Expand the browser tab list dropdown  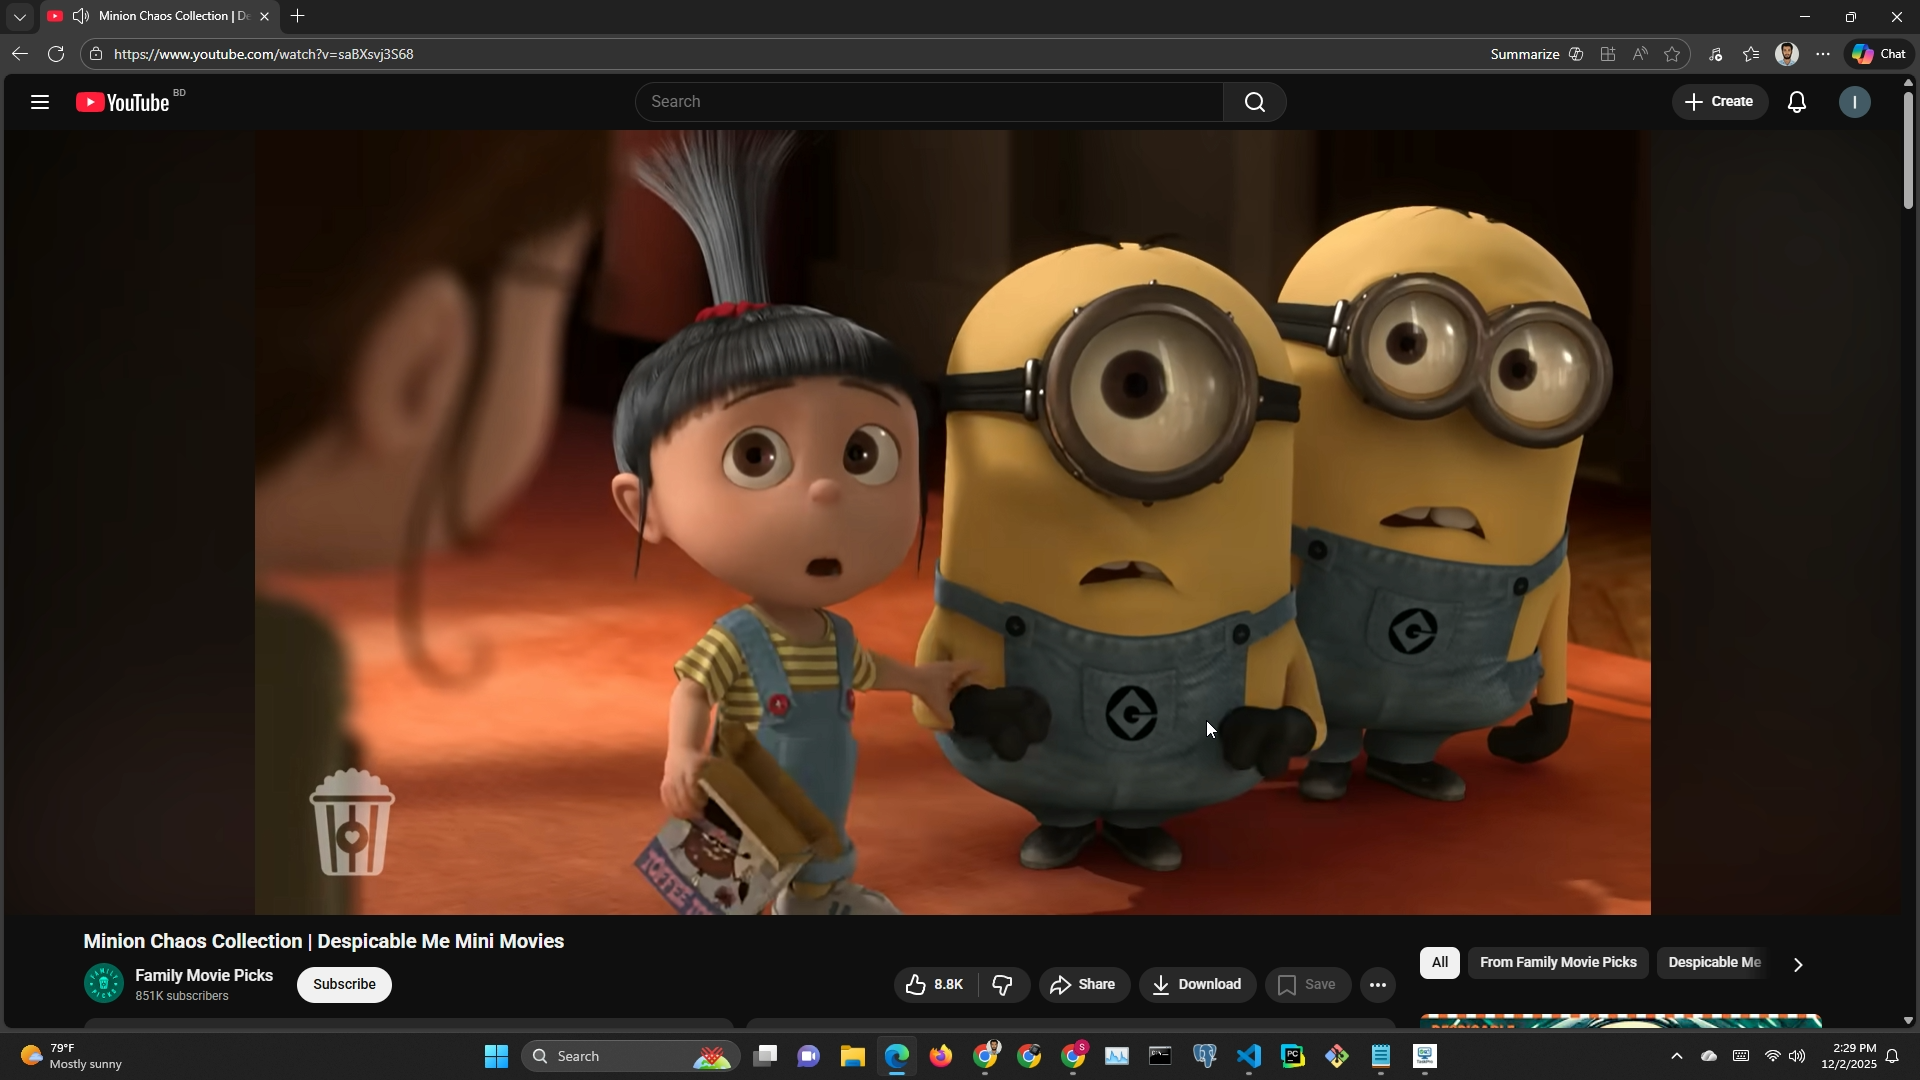[19, 17]
